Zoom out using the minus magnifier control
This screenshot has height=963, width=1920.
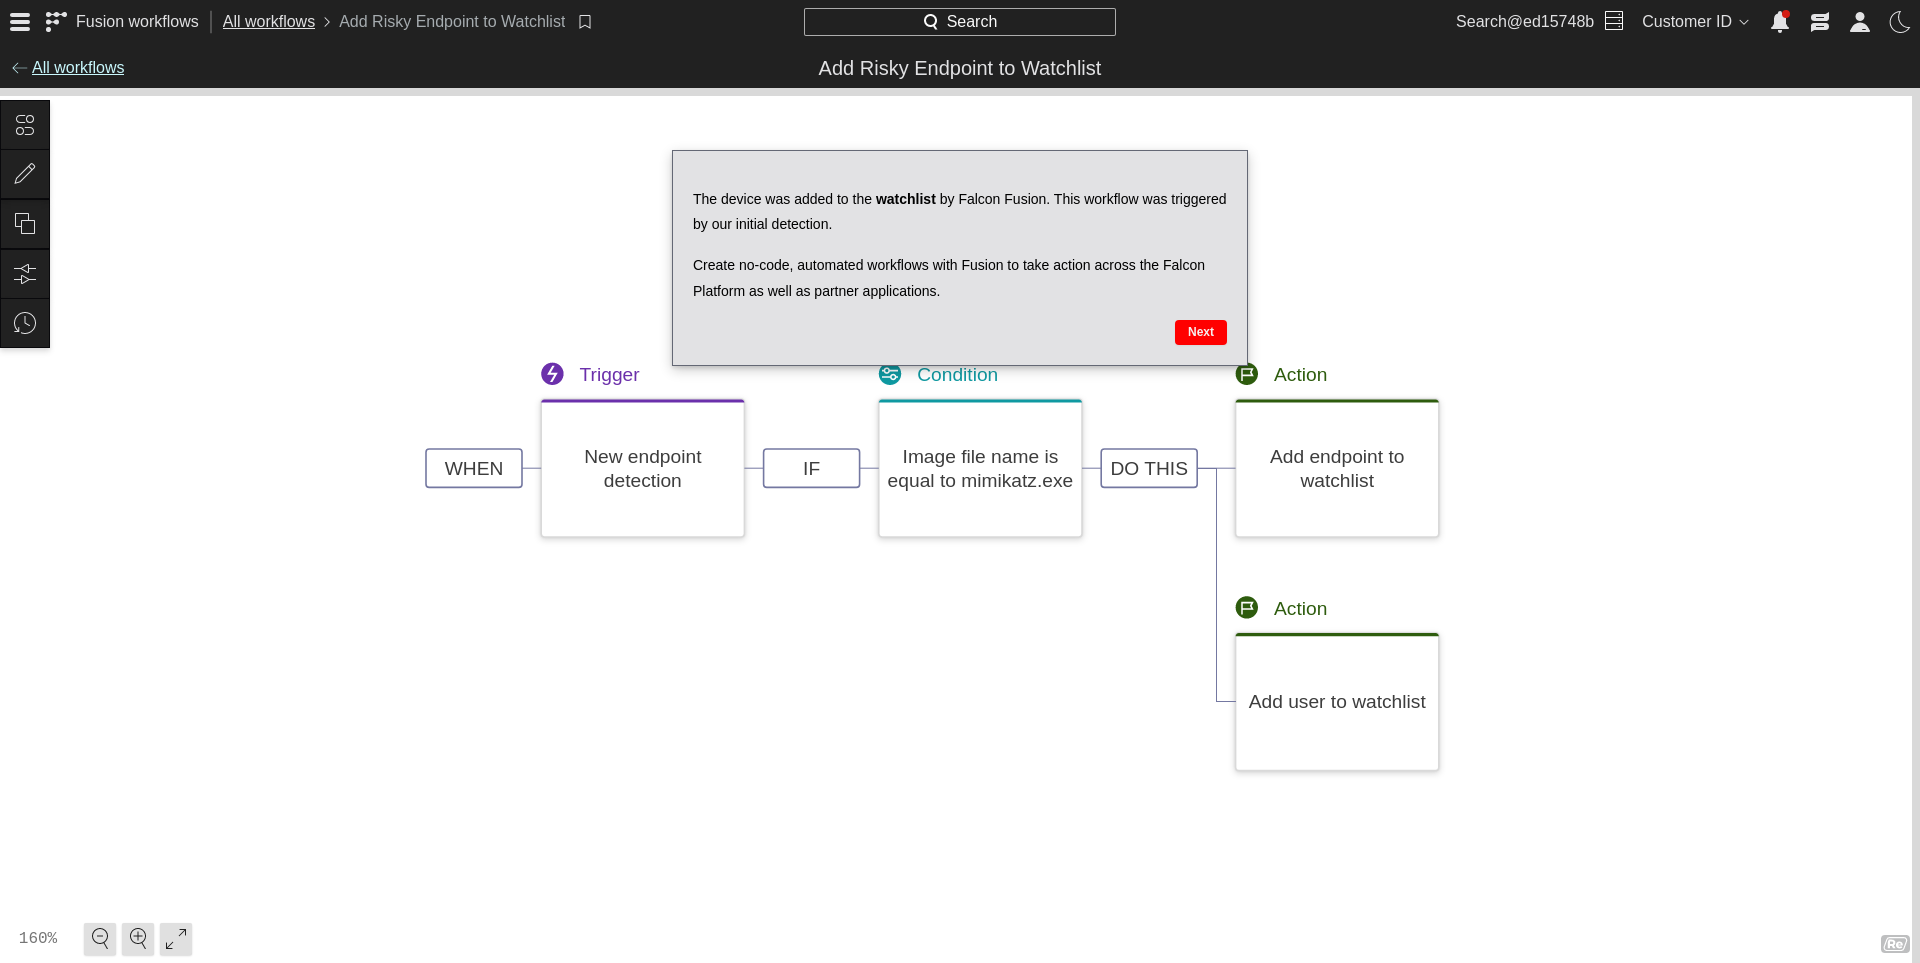pyautogui.click(x=99, y=938)
